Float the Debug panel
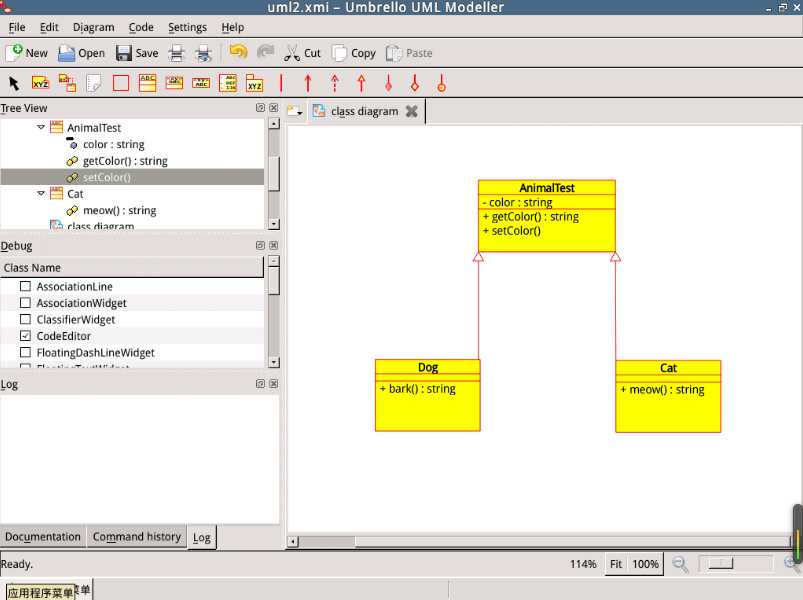Screen dimensions: 803x600 coord(260,245)
